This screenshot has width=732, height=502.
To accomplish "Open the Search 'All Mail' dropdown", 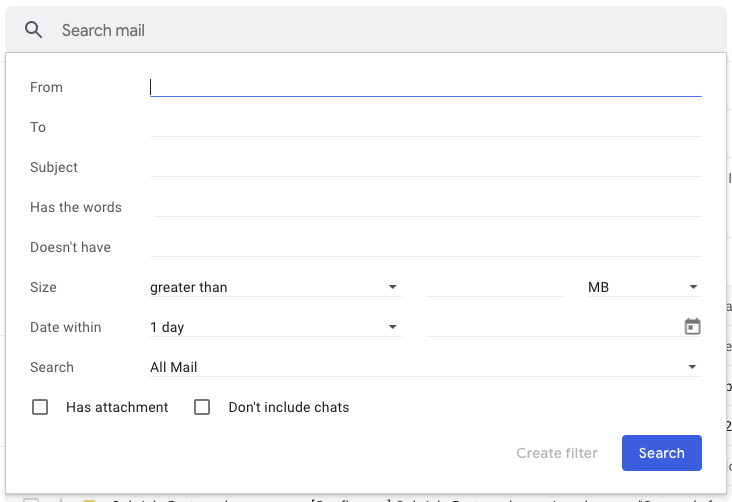I will [x=424, y=367].
